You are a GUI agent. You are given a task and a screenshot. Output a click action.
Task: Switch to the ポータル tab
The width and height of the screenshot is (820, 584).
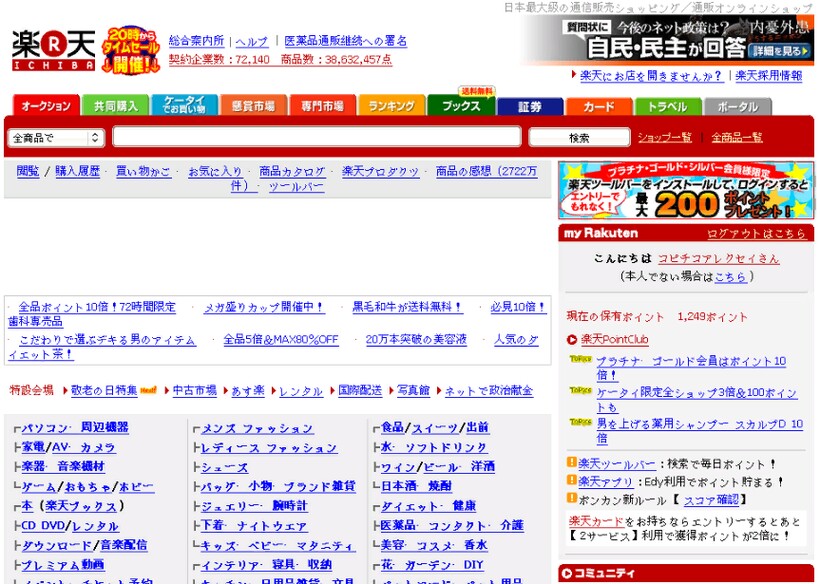pos(737,106)
